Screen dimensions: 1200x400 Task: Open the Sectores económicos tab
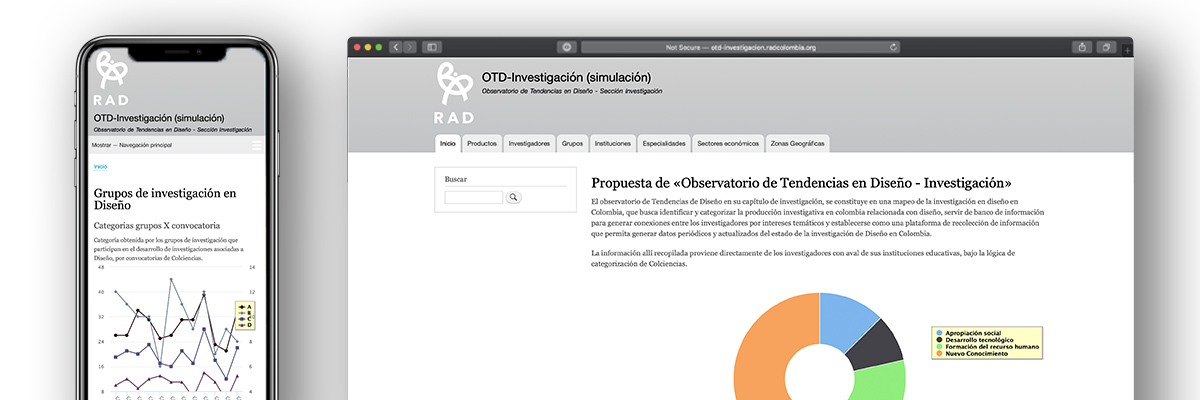pyautogui.click(x=728, y=144)
